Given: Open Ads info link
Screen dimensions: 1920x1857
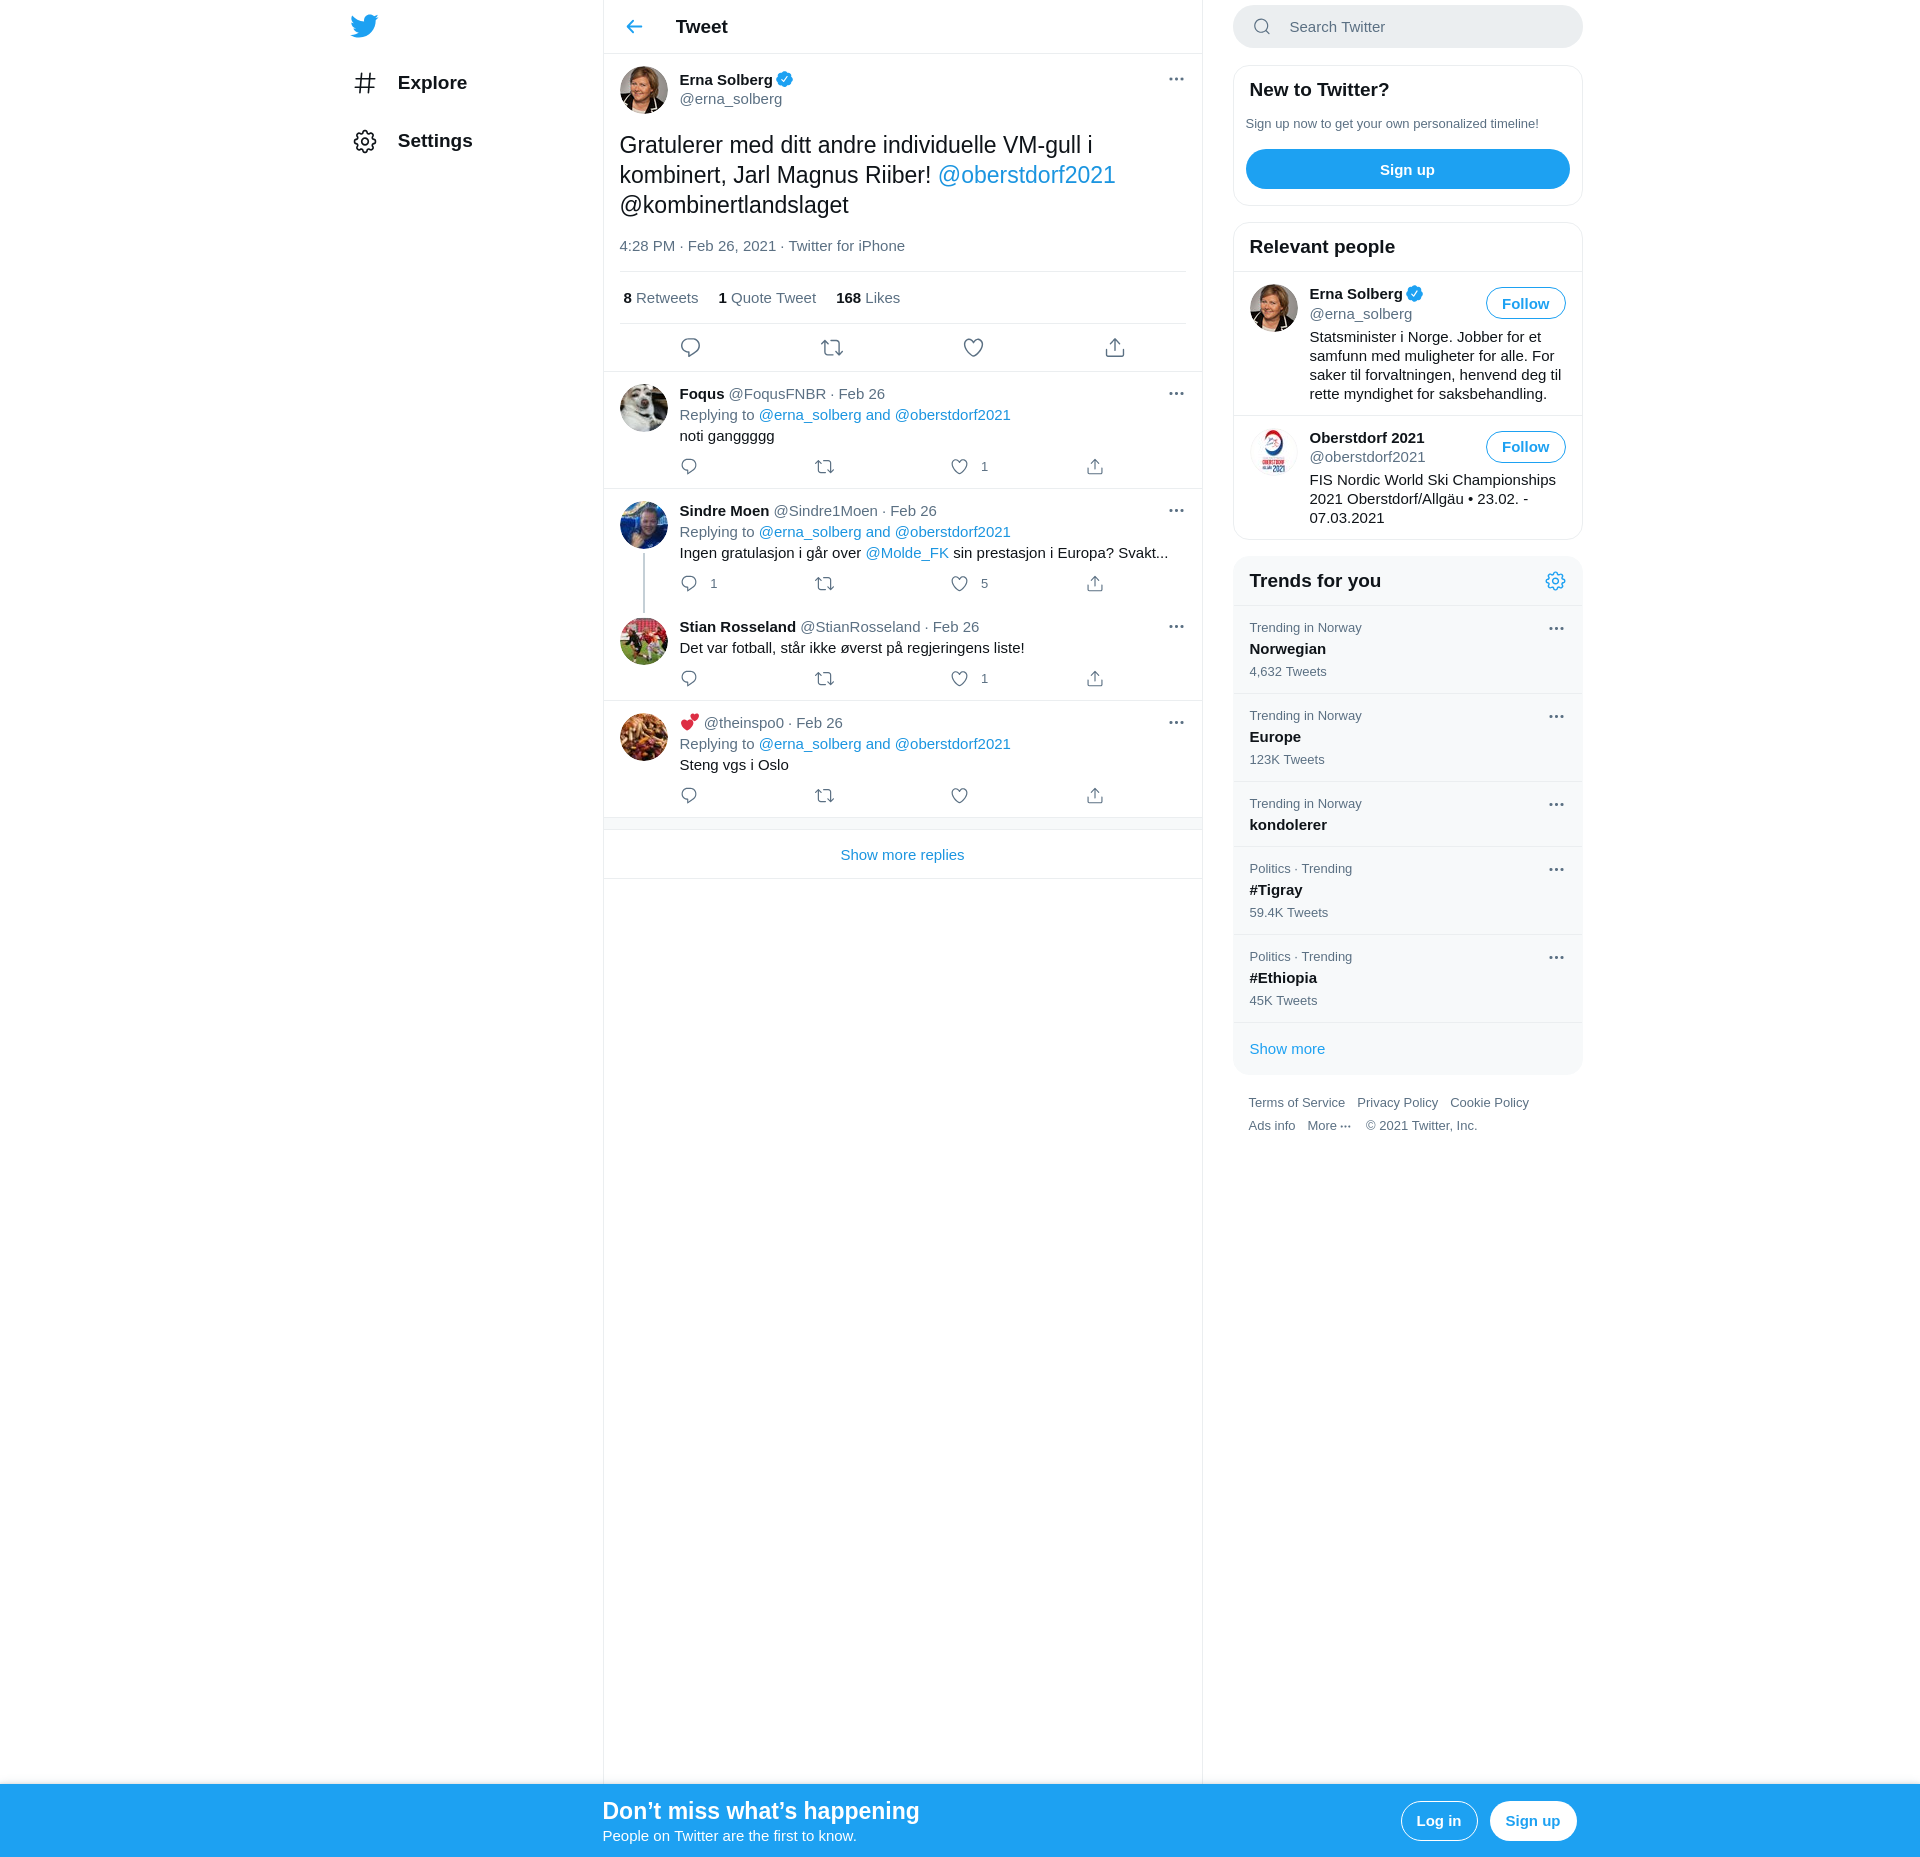Looking at the screenshot, I should point(1271,1126).
